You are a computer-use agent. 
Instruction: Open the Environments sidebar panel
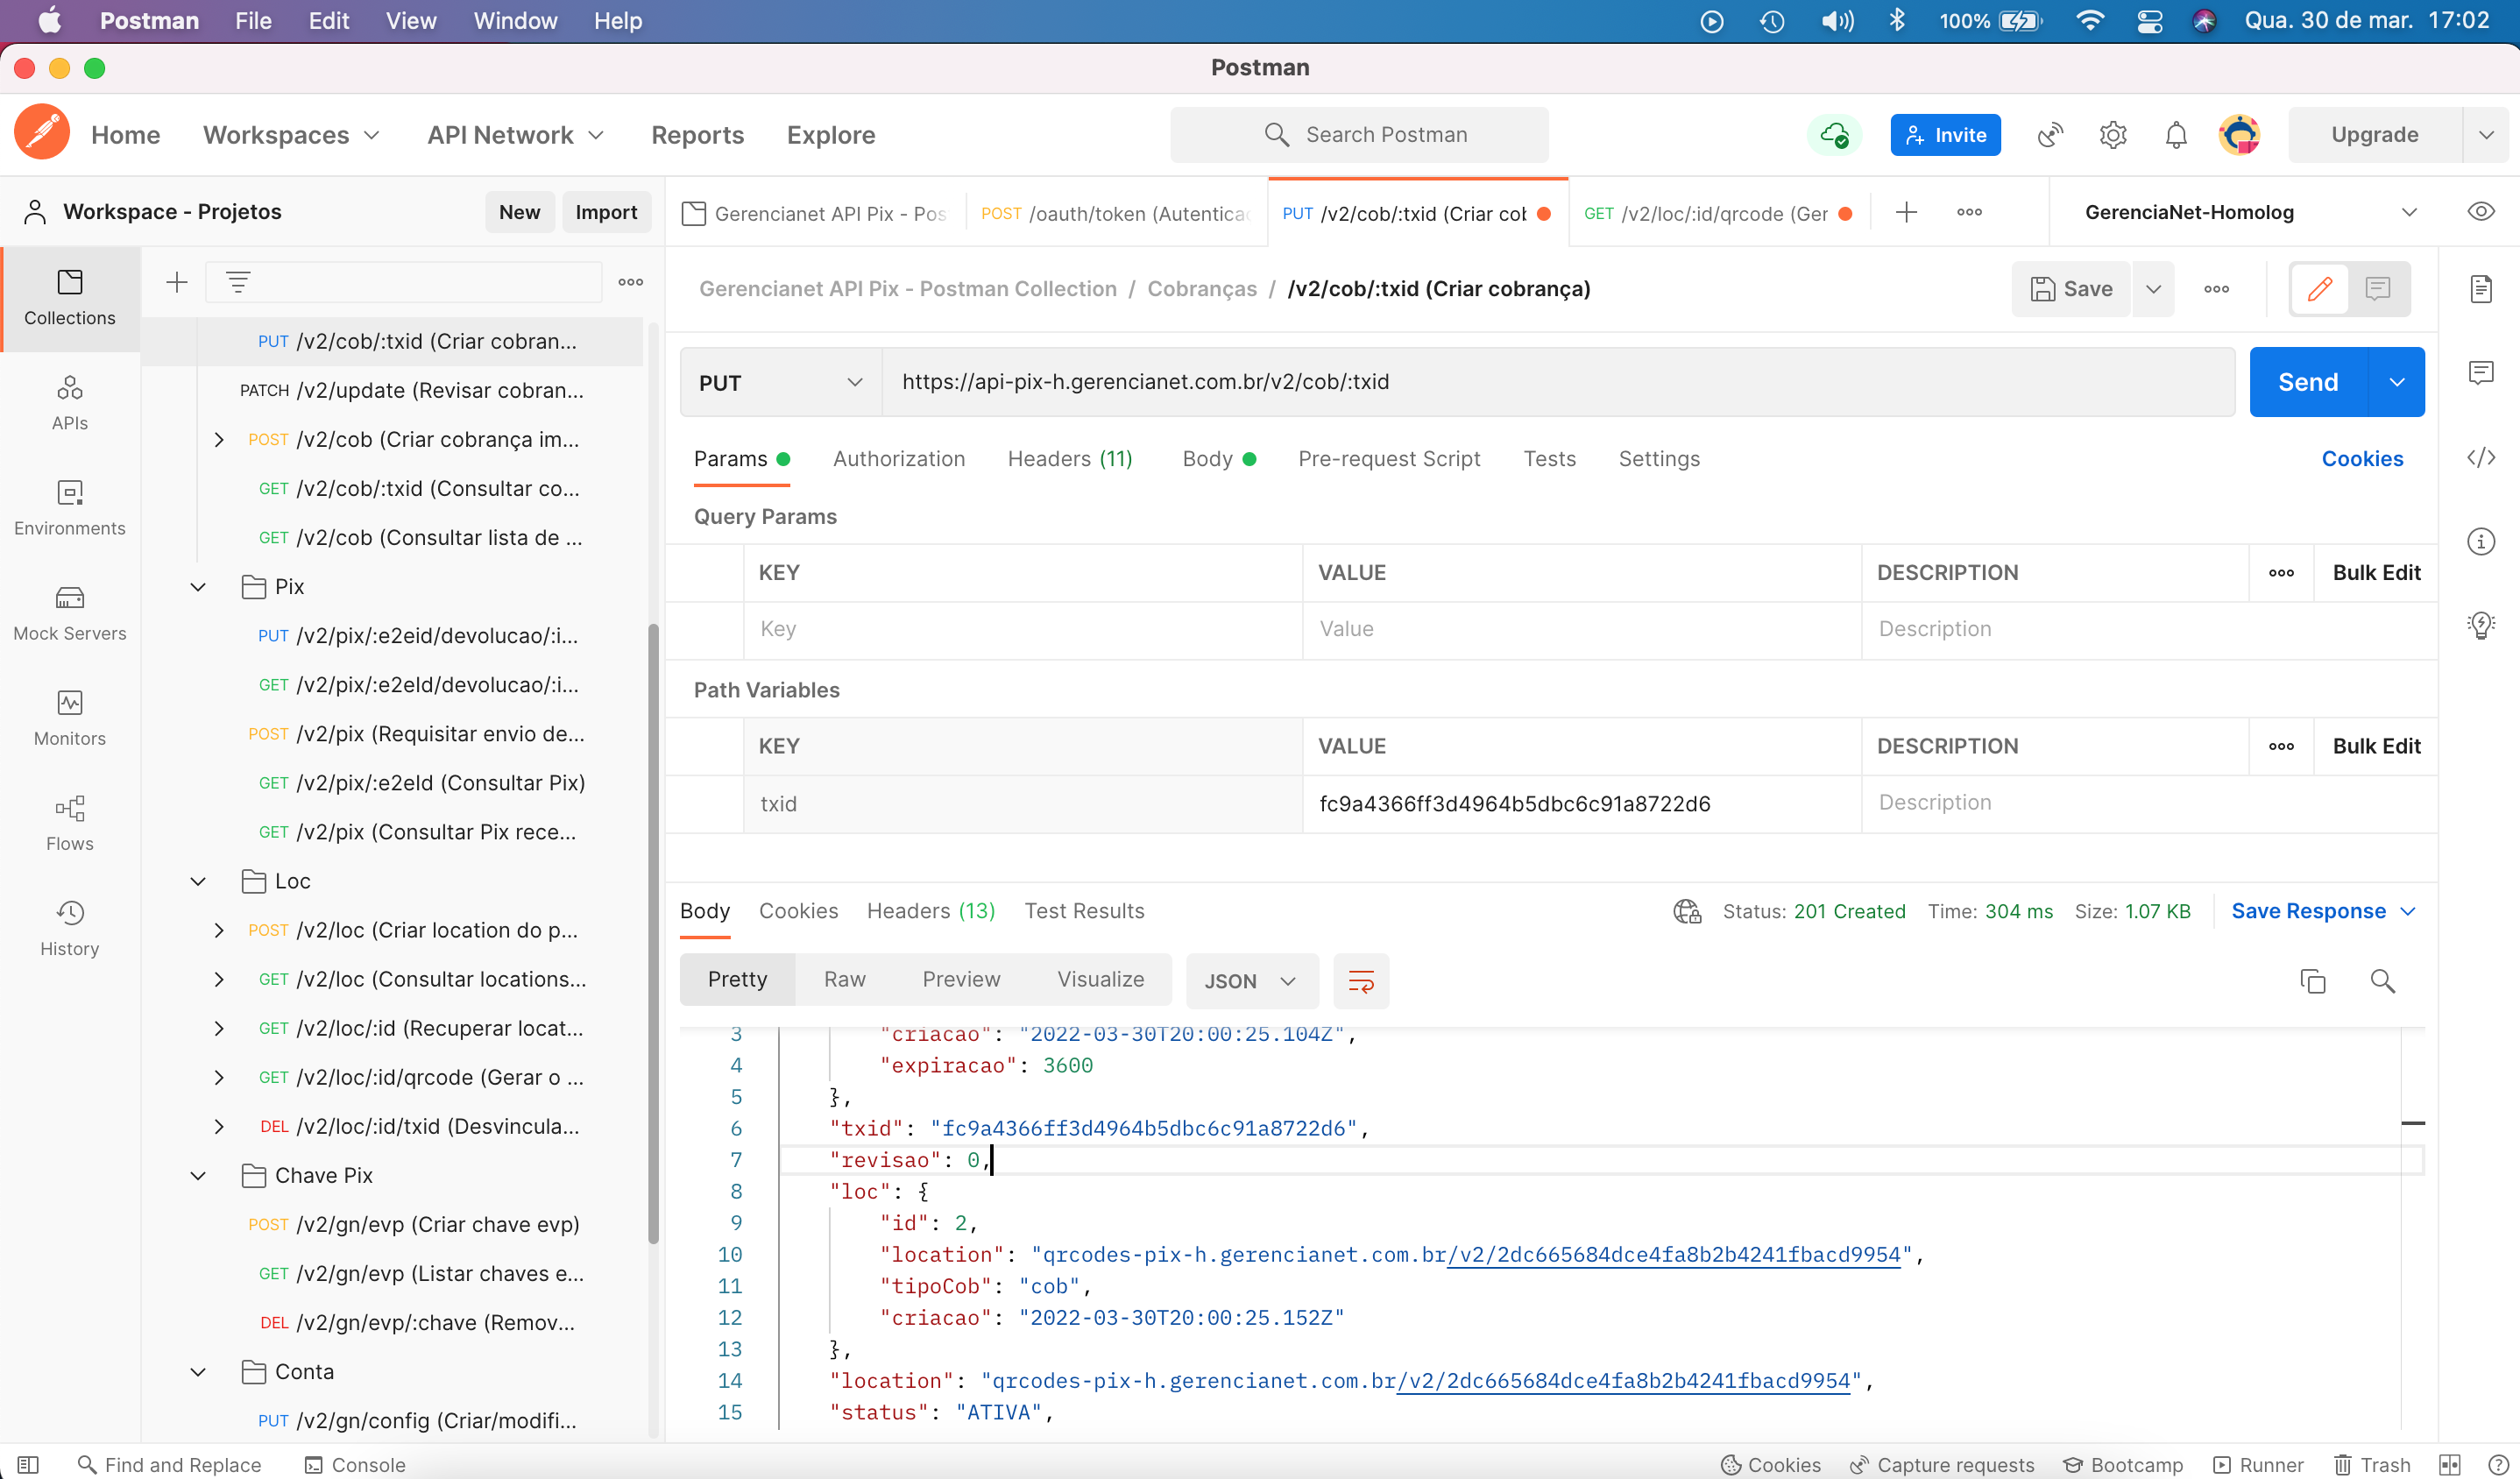coord(69,507)
